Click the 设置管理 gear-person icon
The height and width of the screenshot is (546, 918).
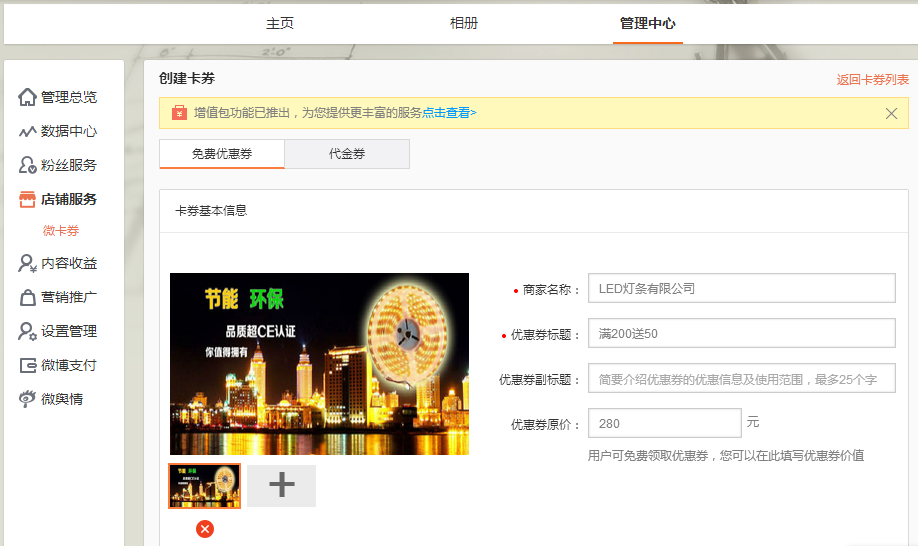coord(28,331)
